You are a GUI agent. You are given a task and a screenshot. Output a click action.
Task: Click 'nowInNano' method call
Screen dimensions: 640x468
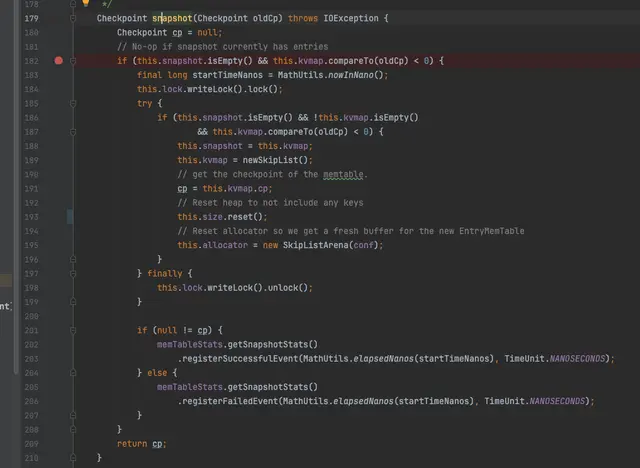point(351,75)
